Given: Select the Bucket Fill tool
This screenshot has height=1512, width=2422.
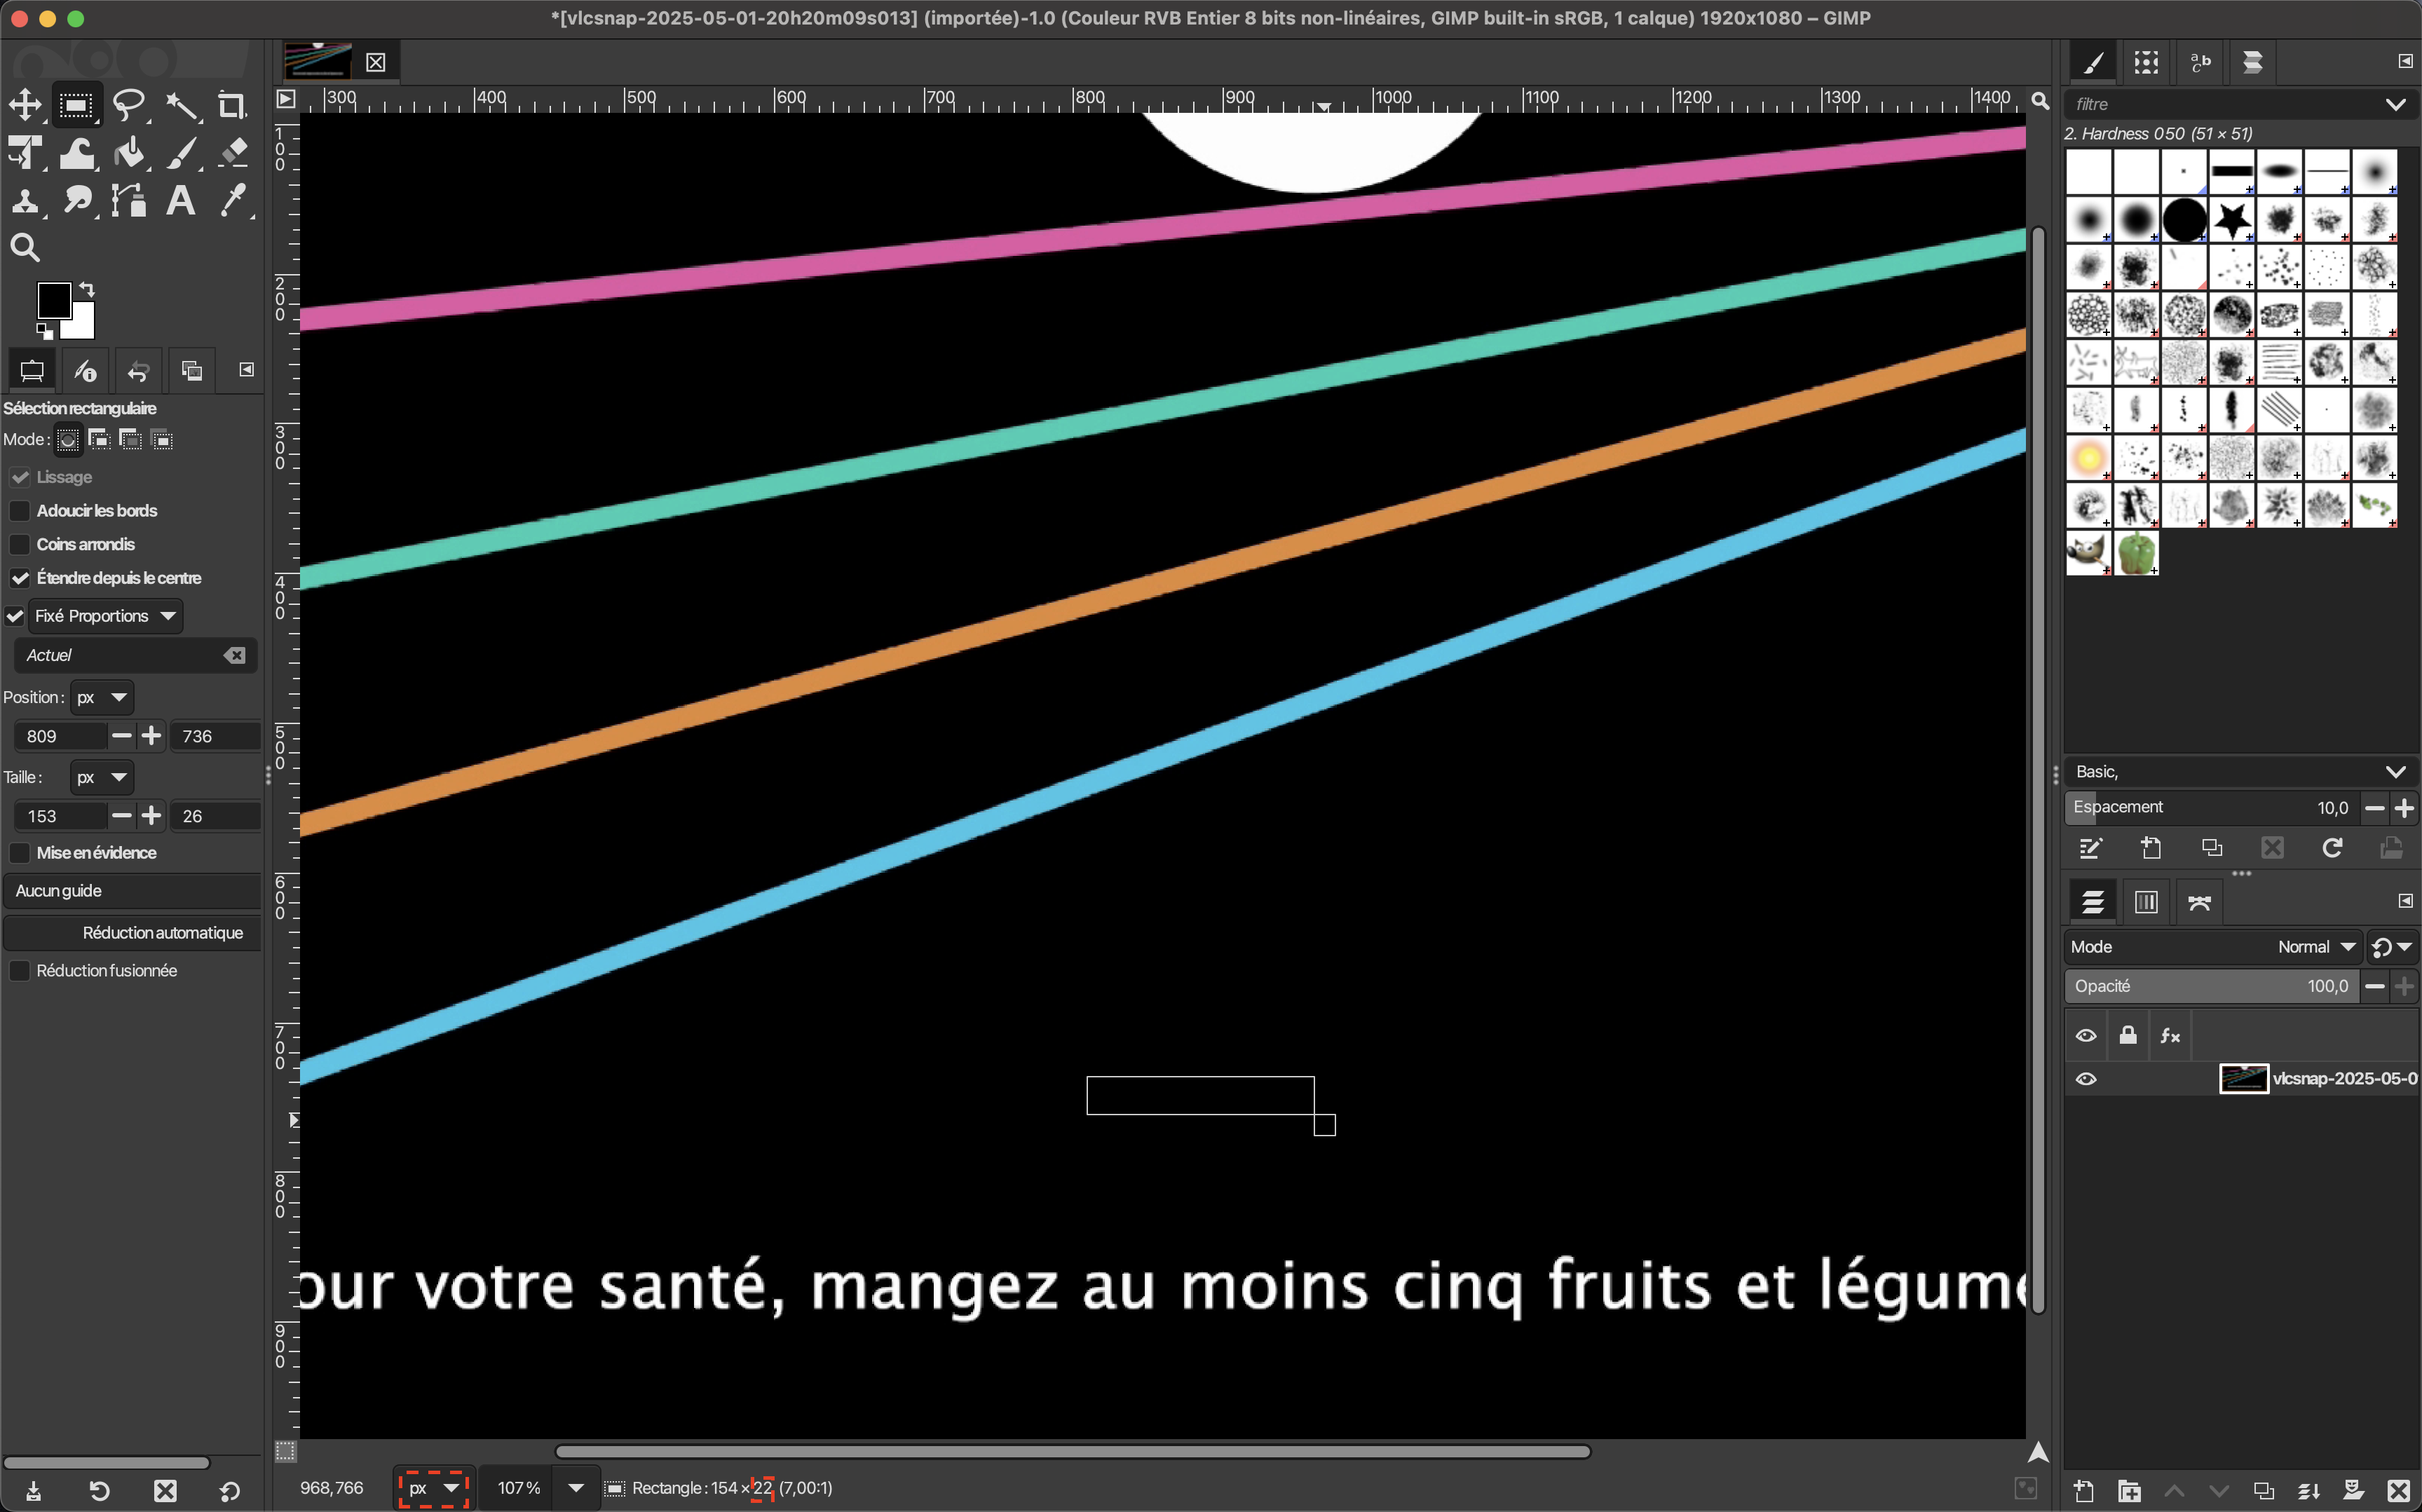Looking at the screenshot, I should 128,153.
